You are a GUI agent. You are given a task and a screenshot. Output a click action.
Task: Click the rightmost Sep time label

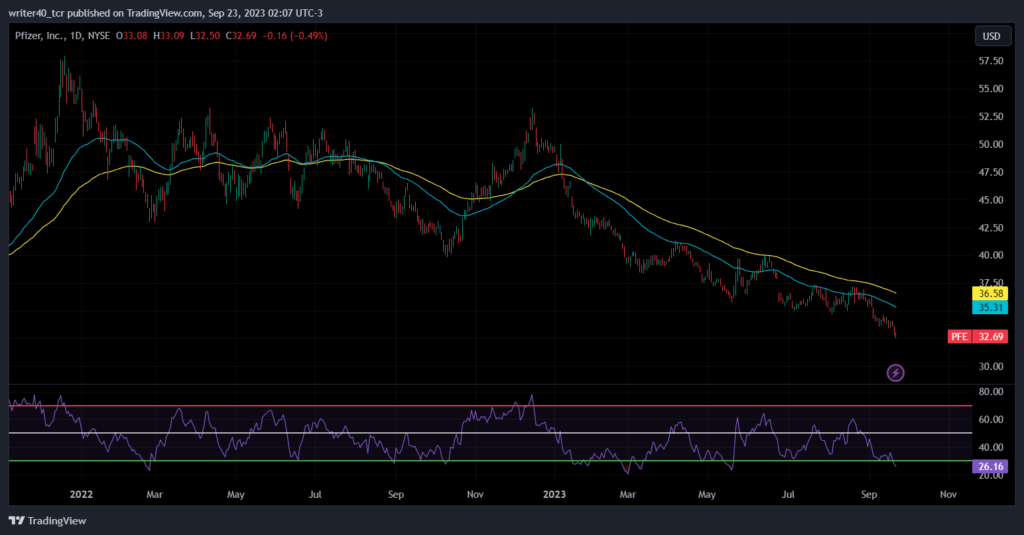coord(869,494)
